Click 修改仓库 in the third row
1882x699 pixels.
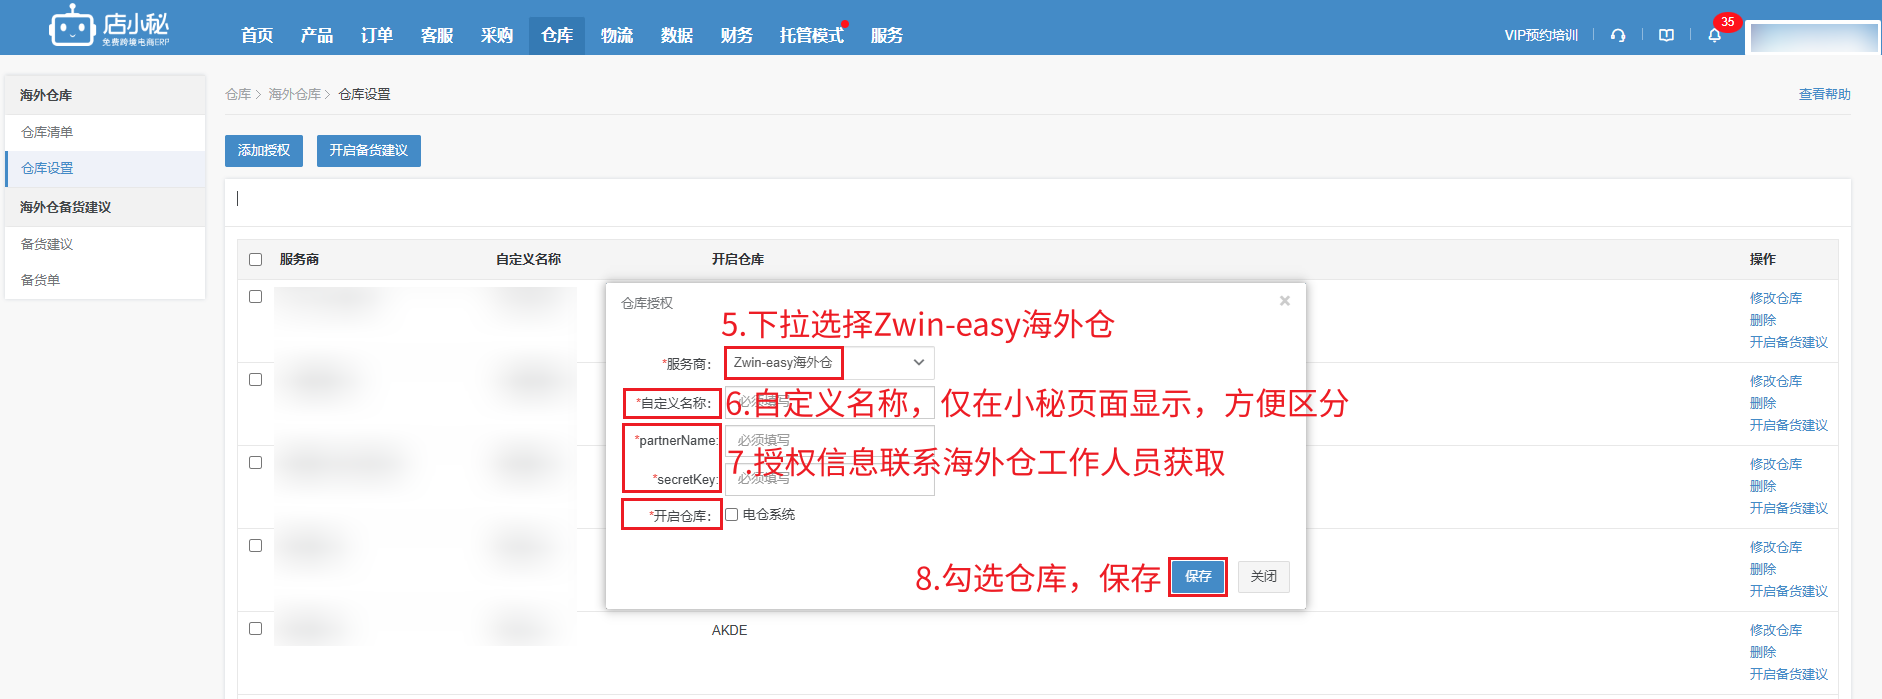click(1776, 464)
